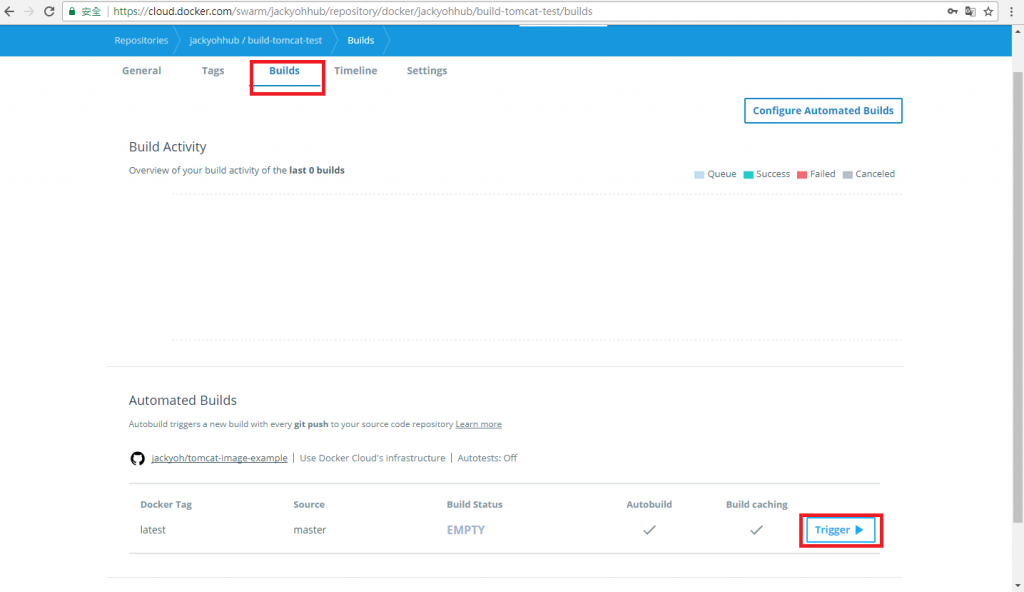The width and height of the screenshot is (1024, 592).
Task: Open the General tab
Action: point(142,71)
